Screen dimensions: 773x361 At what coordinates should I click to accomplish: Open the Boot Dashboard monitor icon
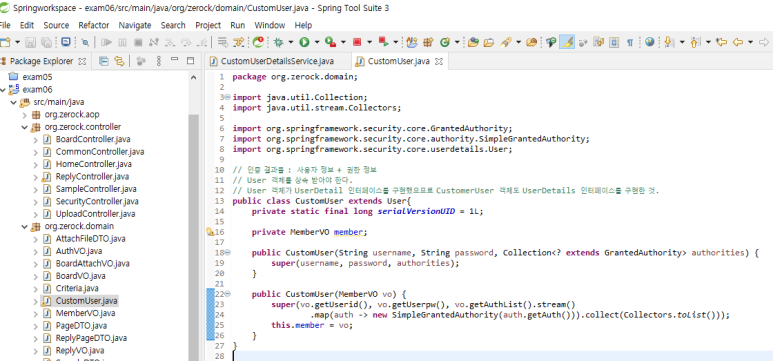point(66,42)
